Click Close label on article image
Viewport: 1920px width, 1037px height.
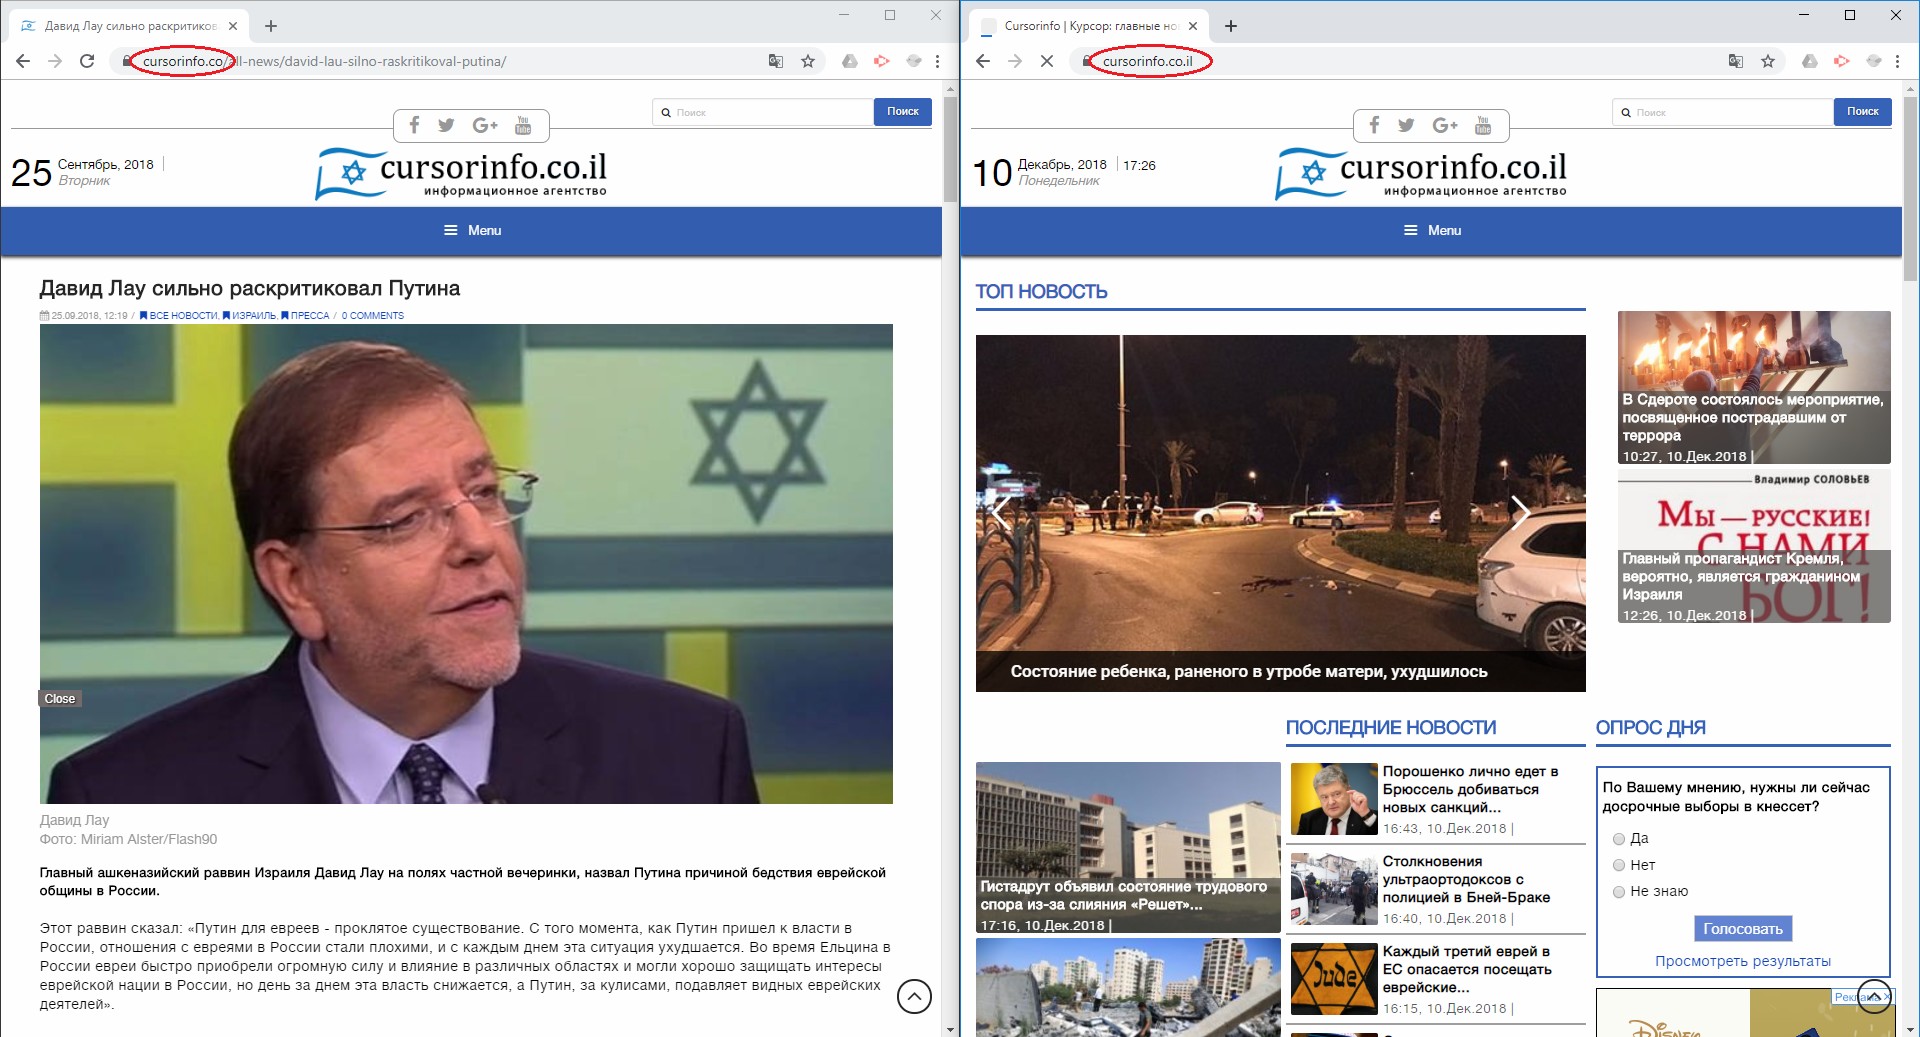60,699
